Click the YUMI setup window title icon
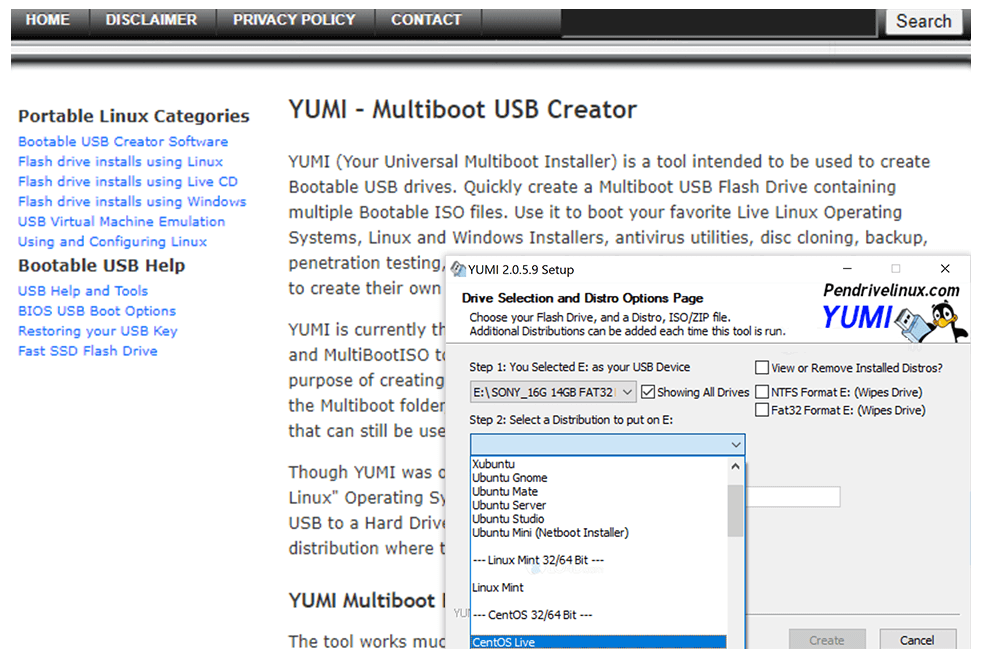 pos(458,269)
